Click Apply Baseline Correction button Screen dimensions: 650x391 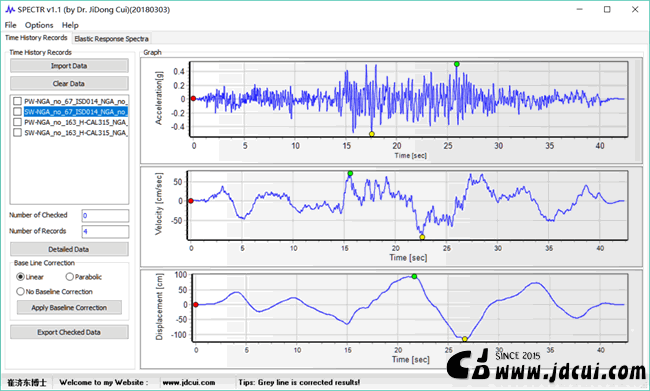coord(69,308)
